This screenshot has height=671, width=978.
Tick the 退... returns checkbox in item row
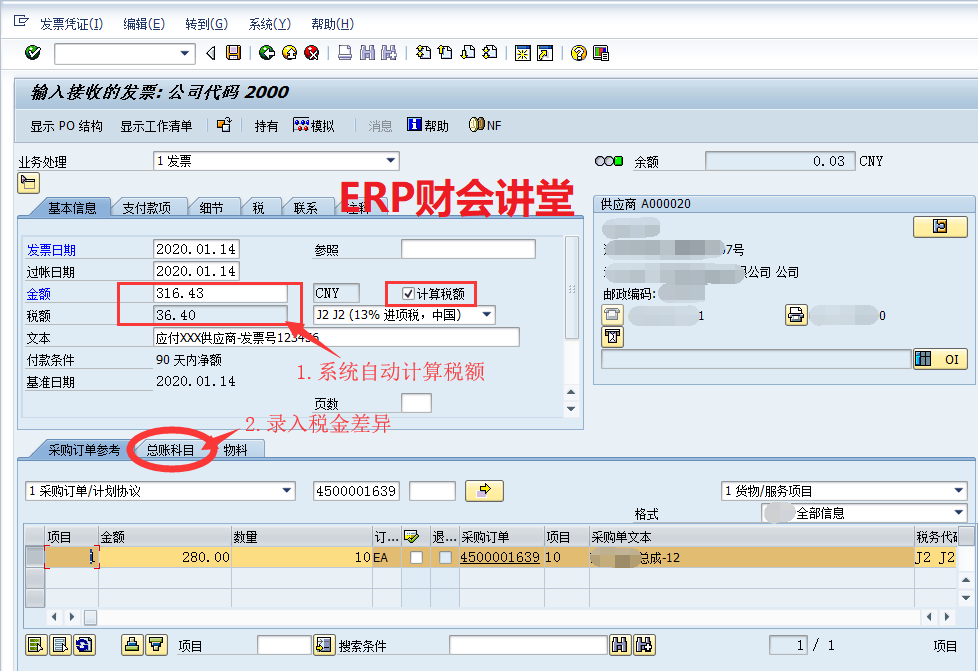[x=445, y=557]
